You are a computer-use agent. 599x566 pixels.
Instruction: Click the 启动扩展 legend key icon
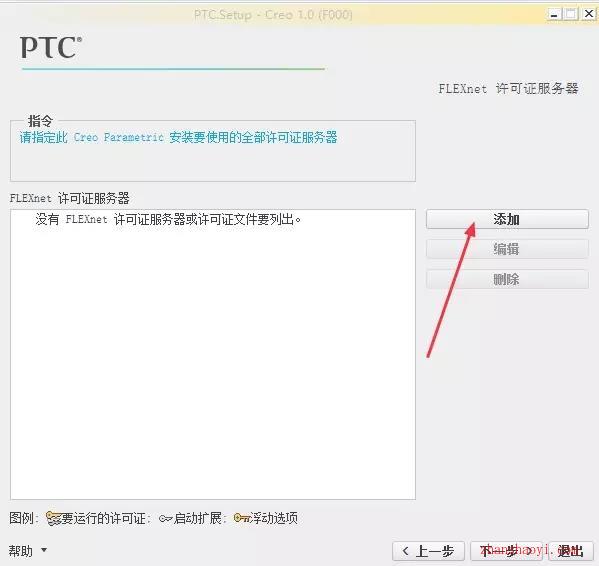pyautogui.click(x=166, y=519)
